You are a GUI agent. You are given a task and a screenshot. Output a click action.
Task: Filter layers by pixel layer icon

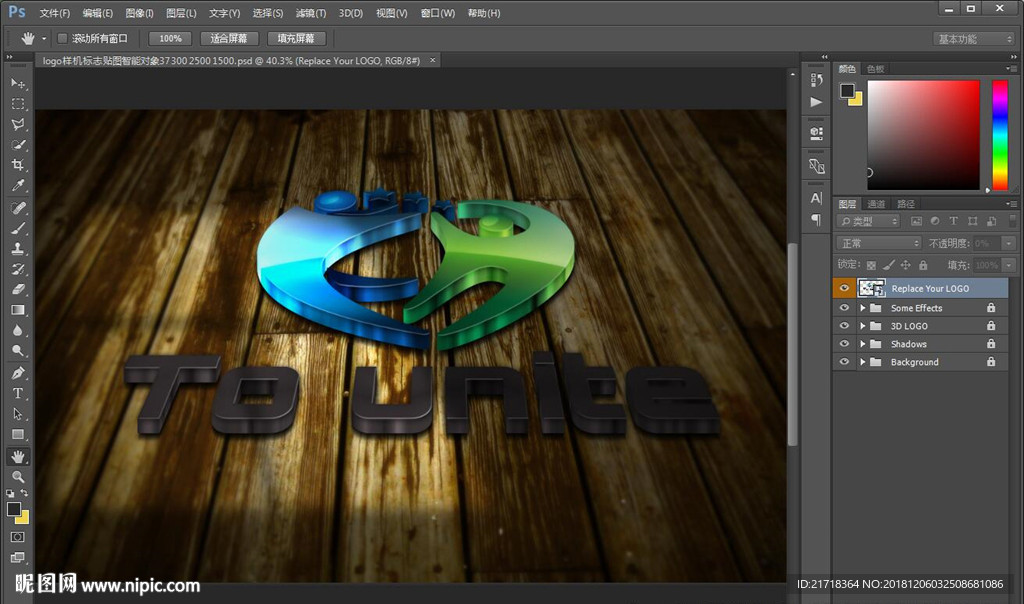[x=916, y=221]
